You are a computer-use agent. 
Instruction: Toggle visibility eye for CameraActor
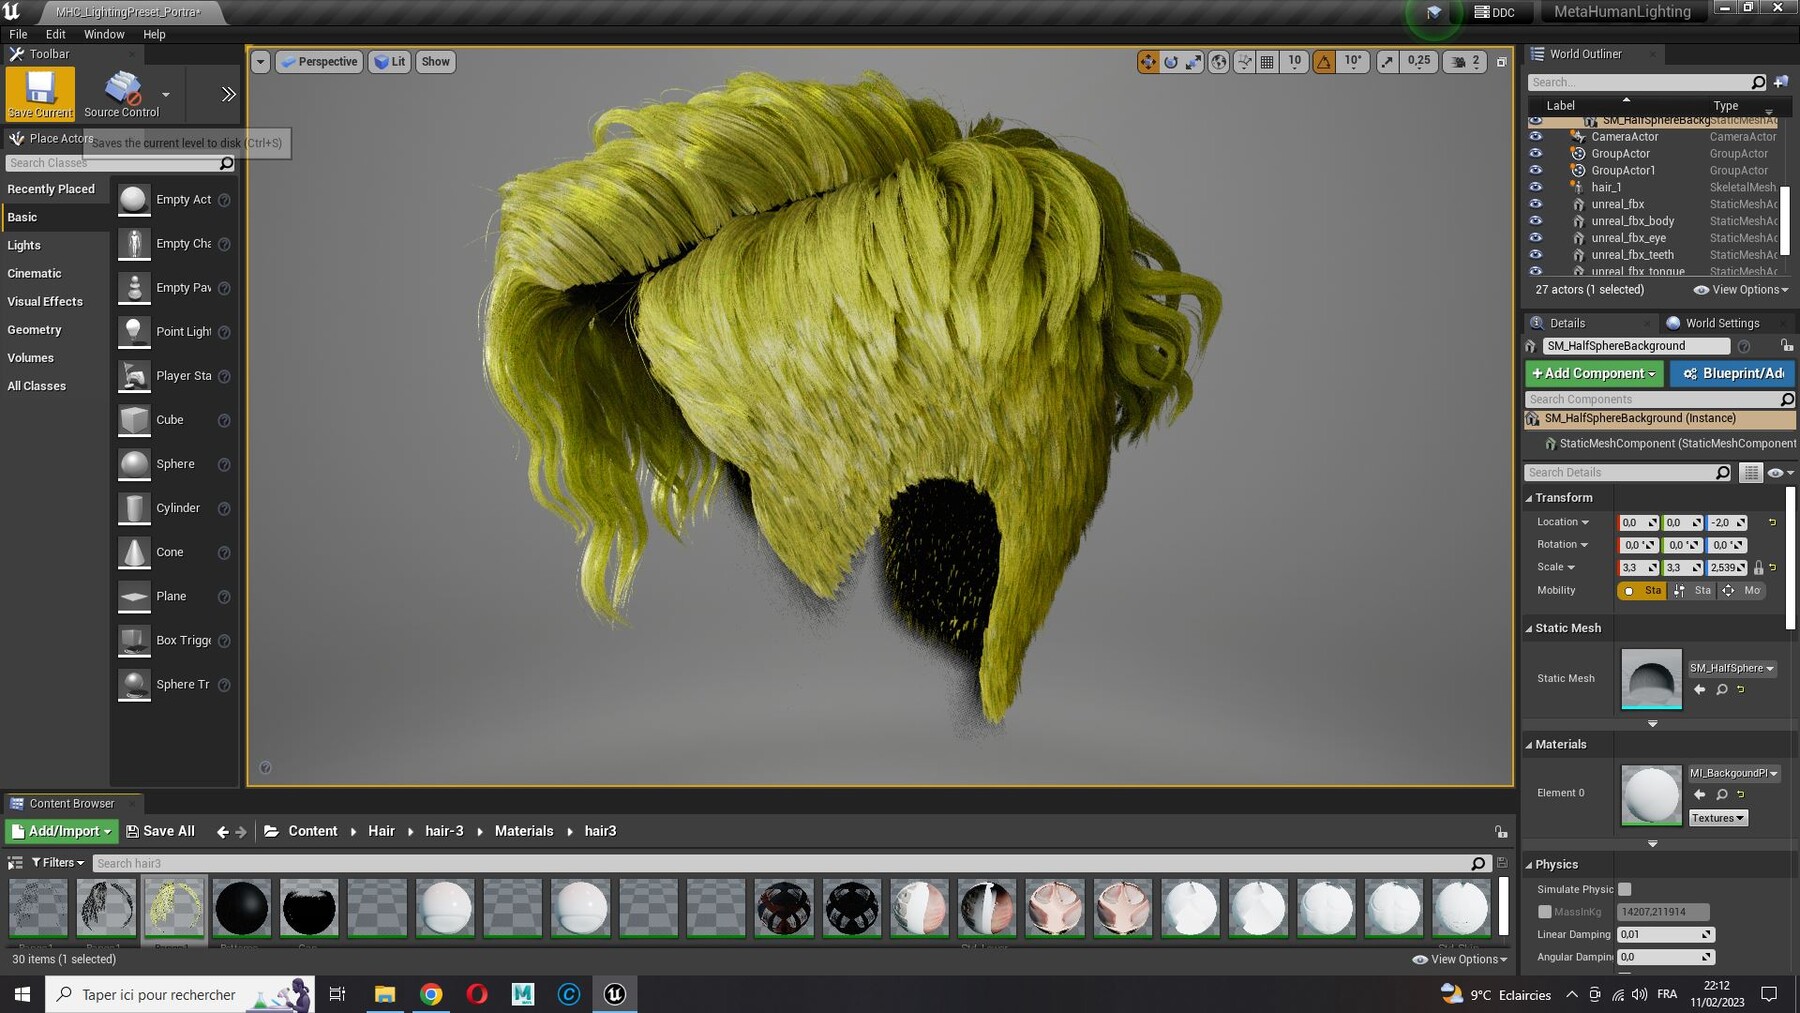(1536, 137)
